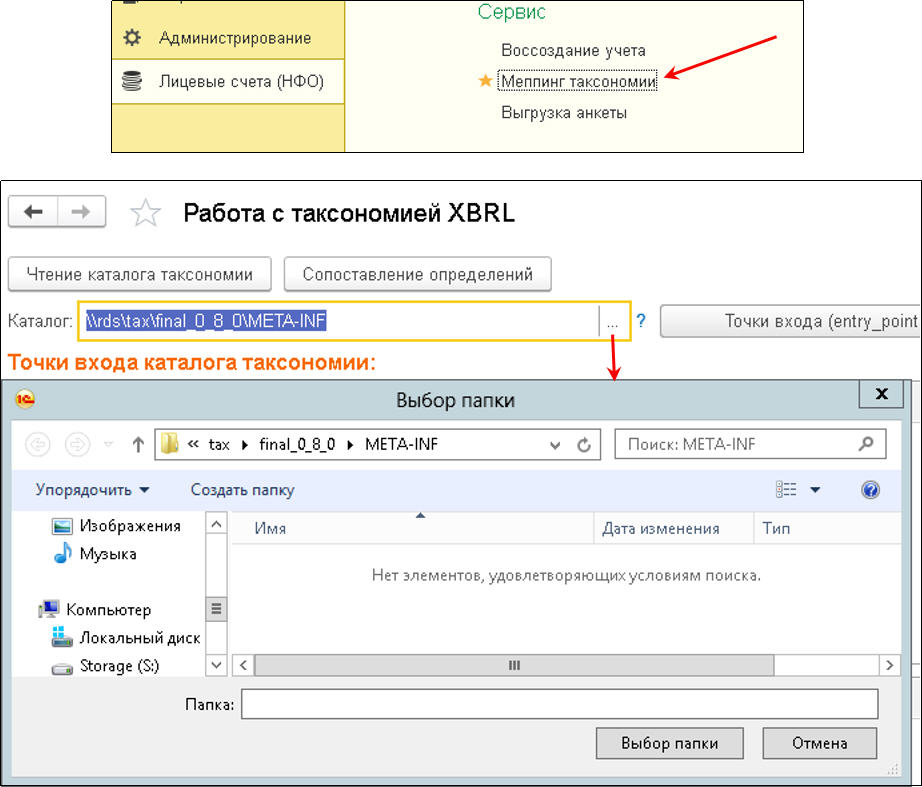Click the ellipsis button of the catalog field
This screenshot has width=922, height=787.
(612, 322)
